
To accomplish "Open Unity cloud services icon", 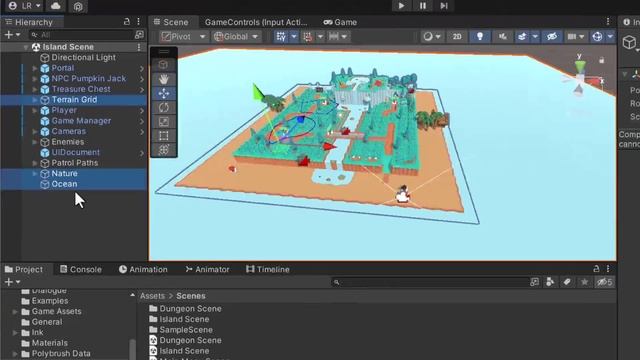I will pos(56,6).
